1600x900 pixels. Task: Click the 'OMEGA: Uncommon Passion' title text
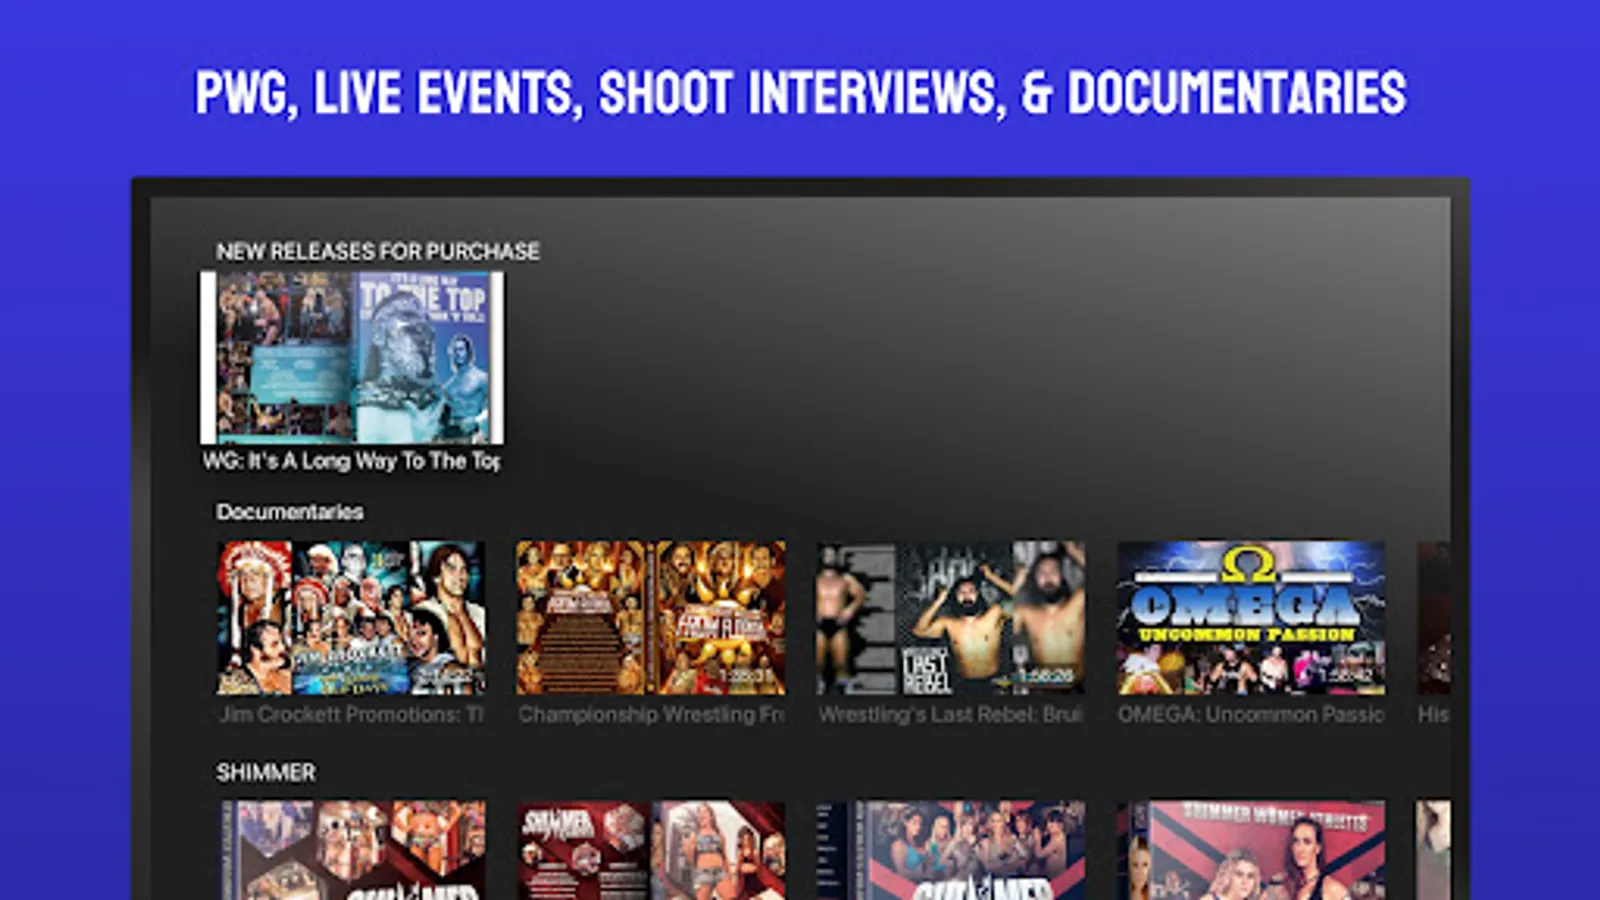click(x=1251, y=714)
